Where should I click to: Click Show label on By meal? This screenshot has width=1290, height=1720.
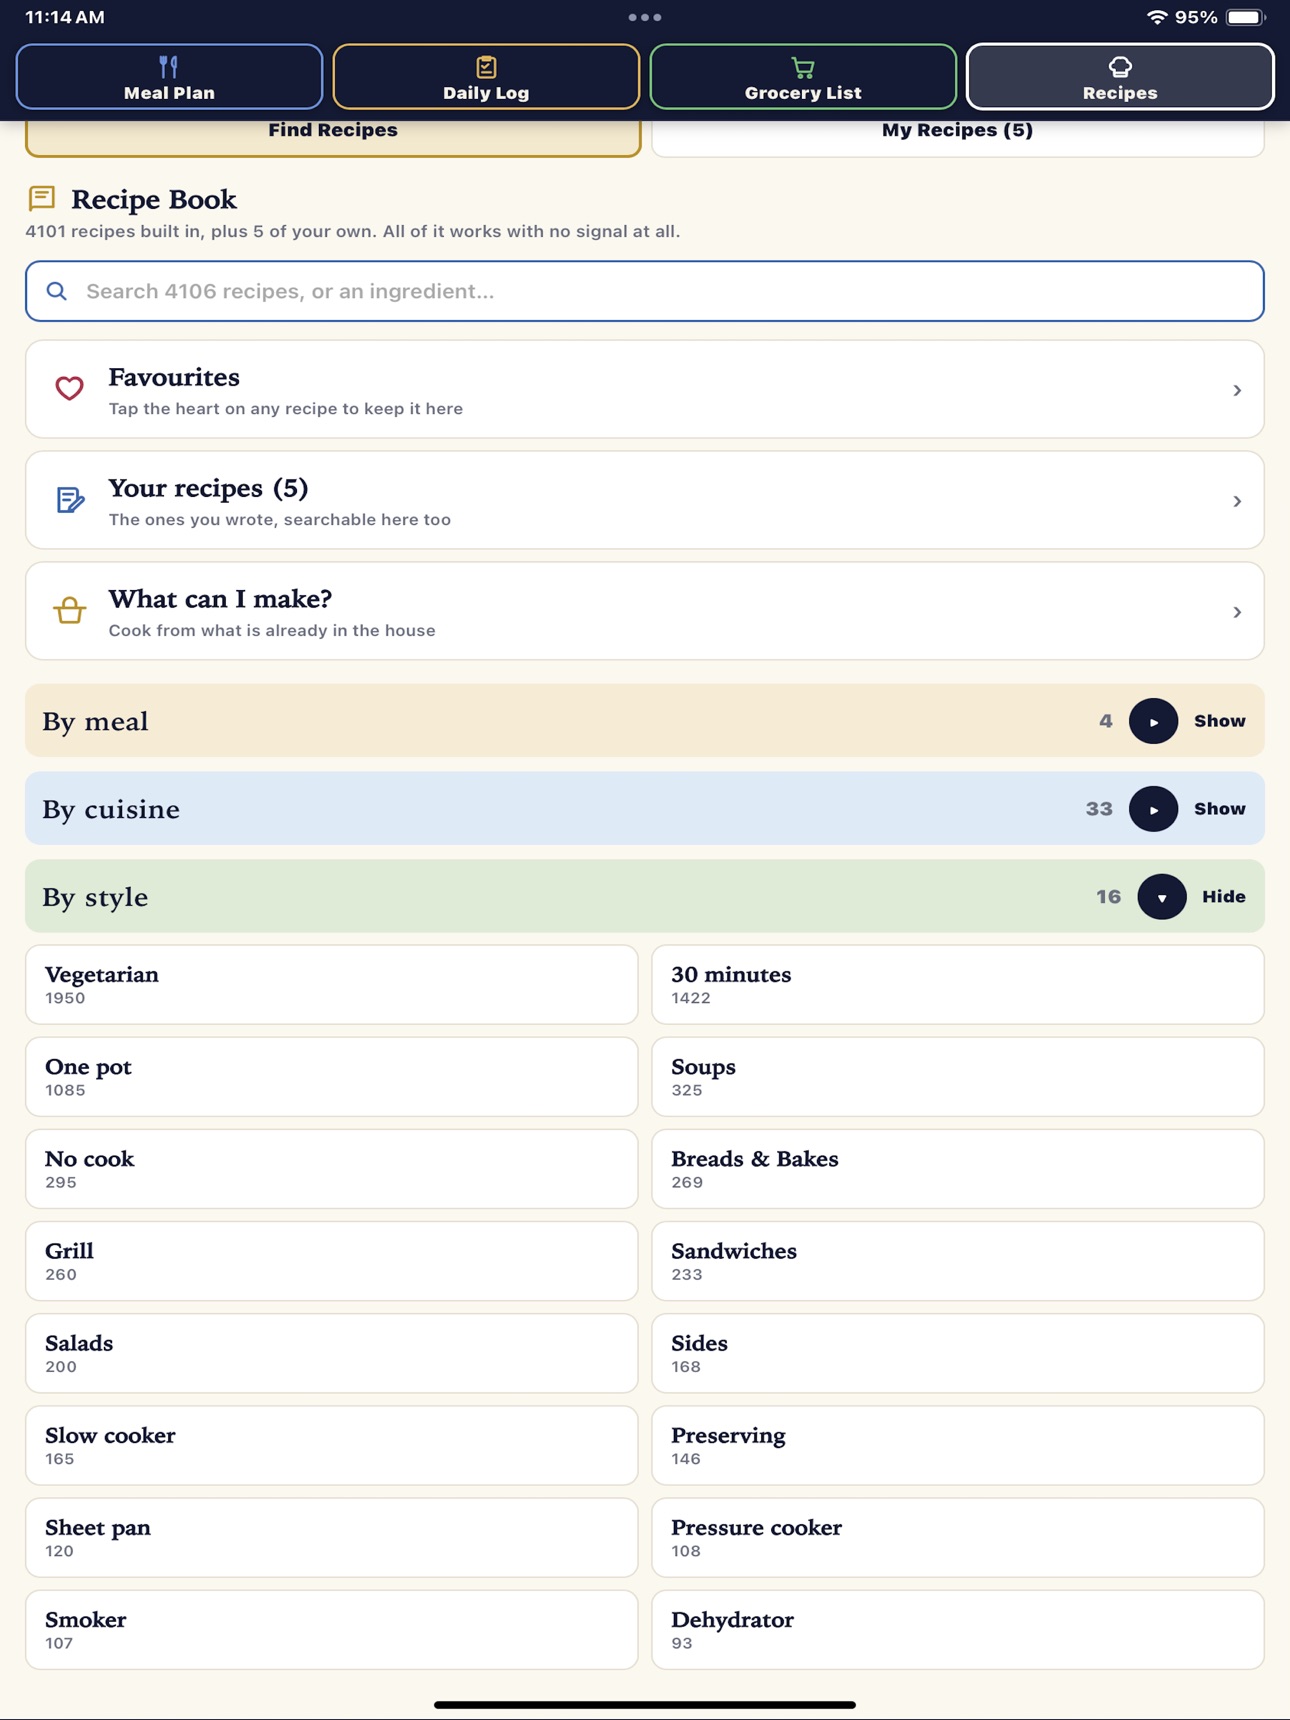pos(1219,721)
